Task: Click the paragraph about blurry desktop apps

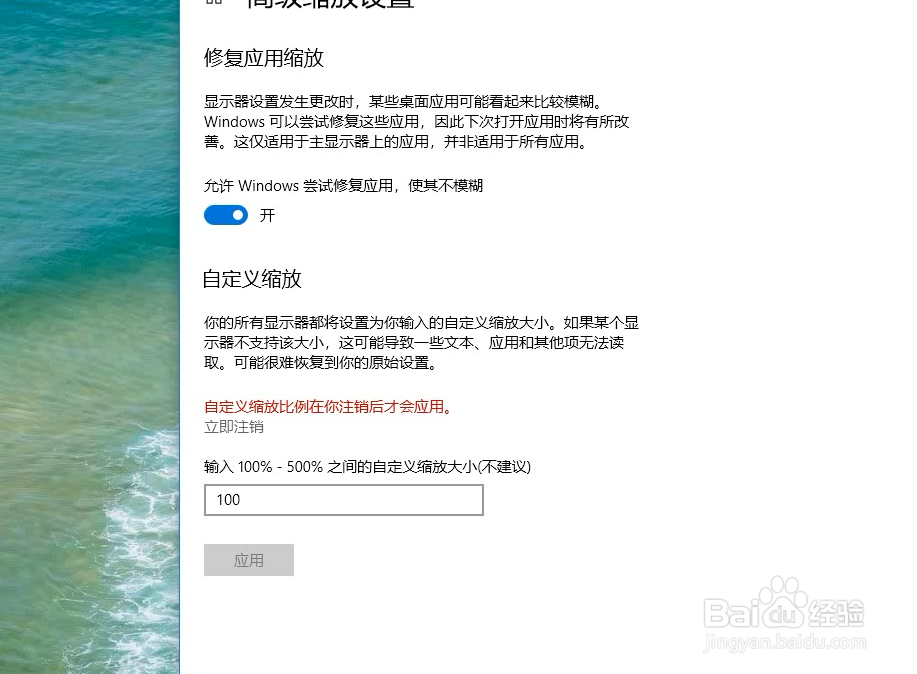Action: [x=416, y=122]
